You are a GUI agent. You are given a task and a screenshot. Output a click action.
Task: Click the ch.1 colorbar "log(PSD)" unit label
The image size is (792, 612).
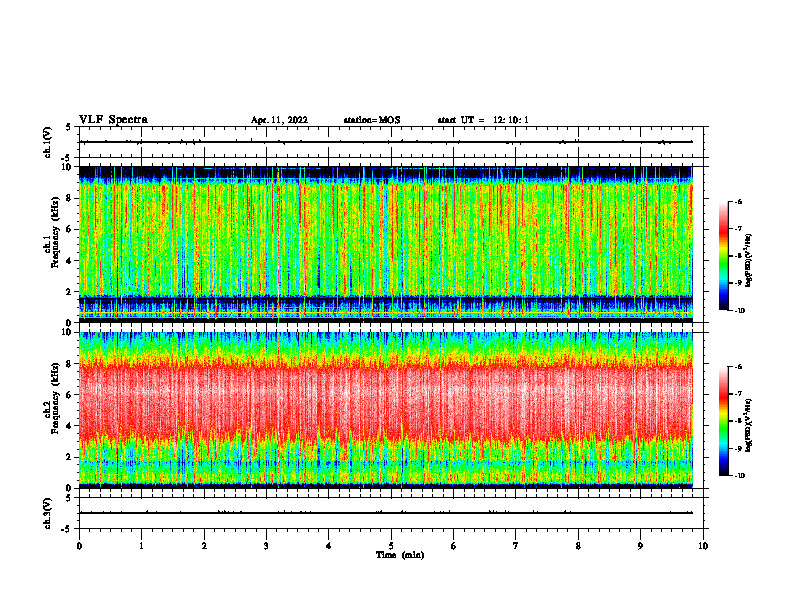pyautogui.click(x=749, y=260)
